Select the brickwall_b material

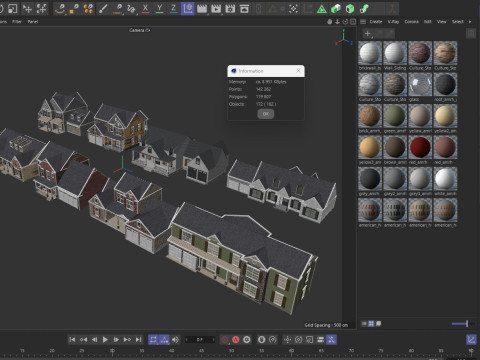pos(370,53)
